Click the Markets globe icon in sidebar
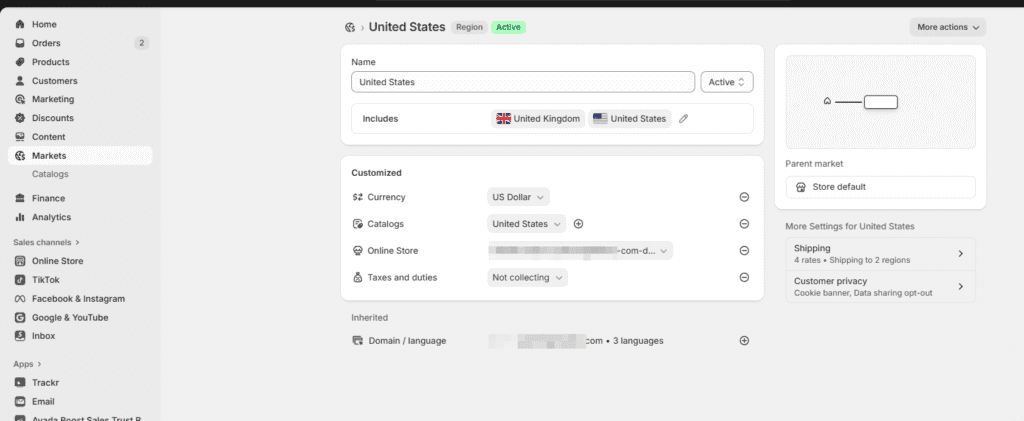 click(x=20, y=156)
